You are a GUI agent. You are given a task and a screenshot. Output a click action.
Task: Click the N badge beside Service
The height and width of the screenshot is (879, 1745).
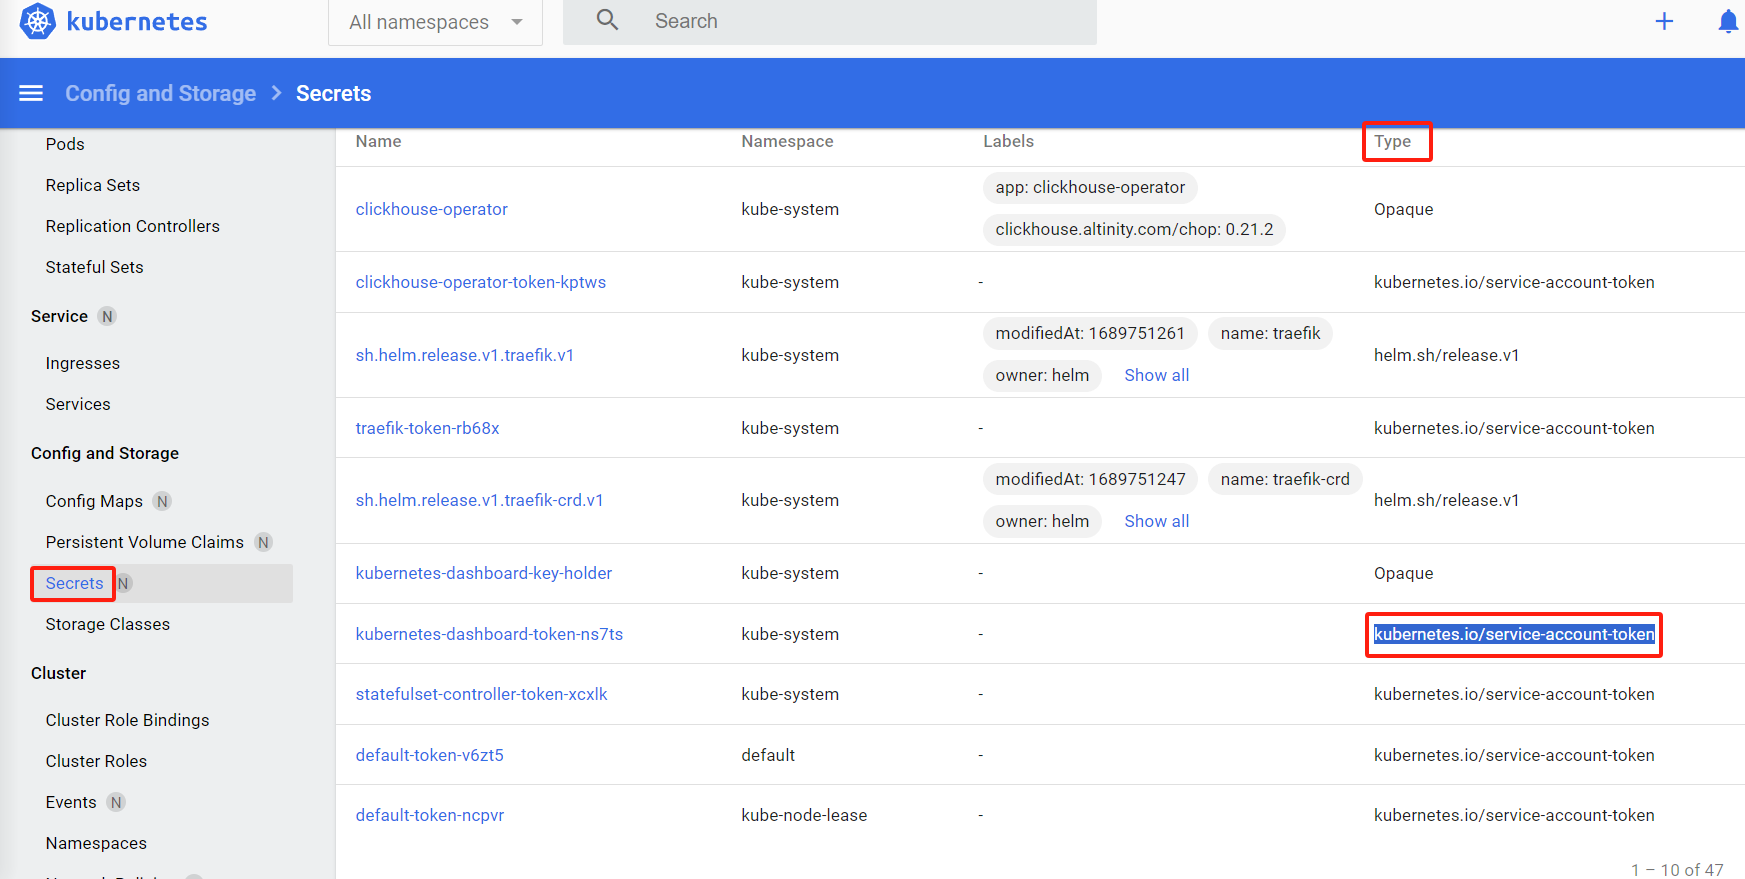point(107,316)
